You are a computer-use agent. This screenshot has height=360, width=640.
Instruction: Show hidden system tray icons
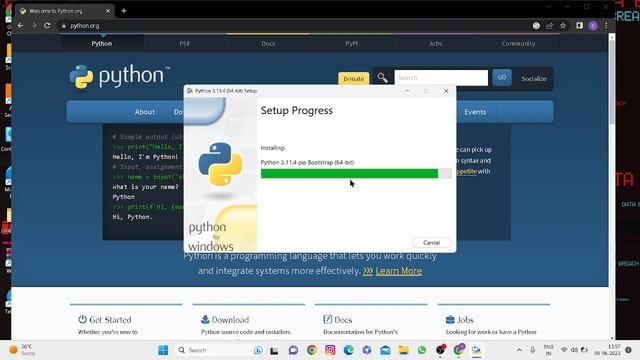519,350
